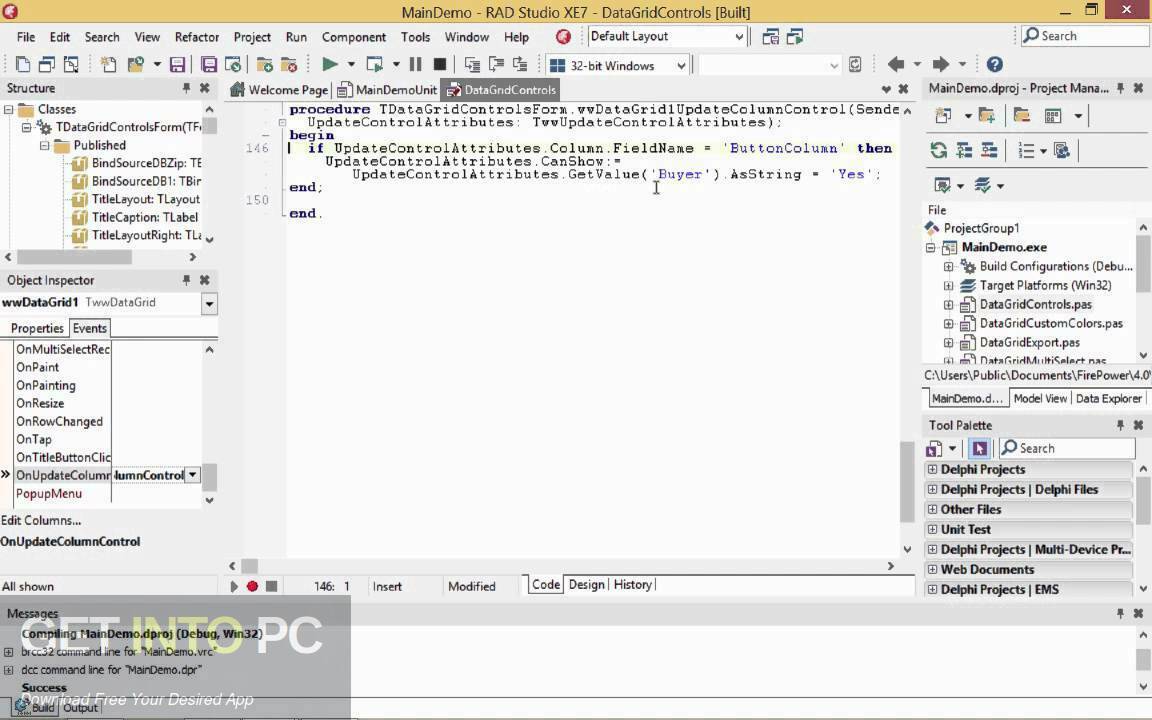Select the OnPaint event row
Screen dimensions: 1152x720
point(62,367)
